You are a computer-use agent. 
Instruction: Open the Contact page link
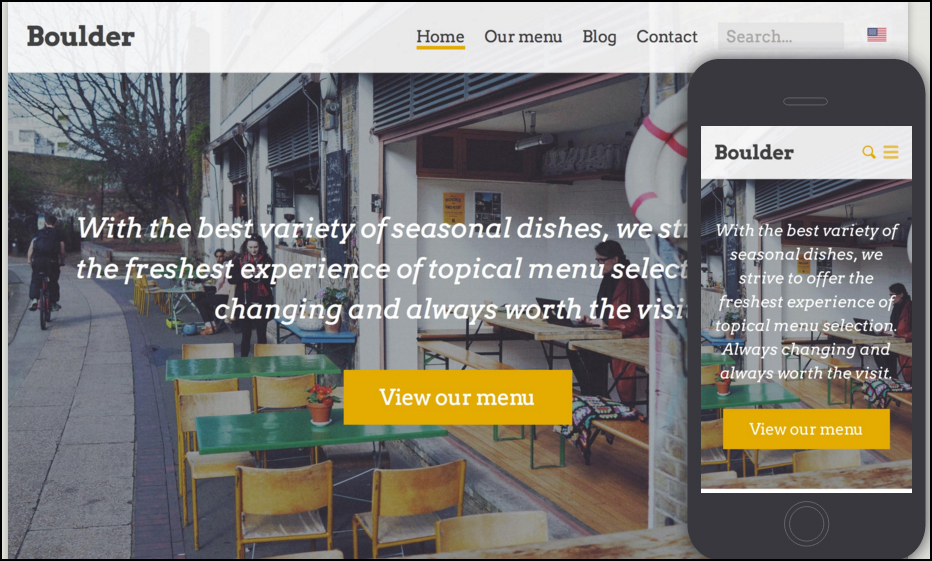(x=667, y=36)
